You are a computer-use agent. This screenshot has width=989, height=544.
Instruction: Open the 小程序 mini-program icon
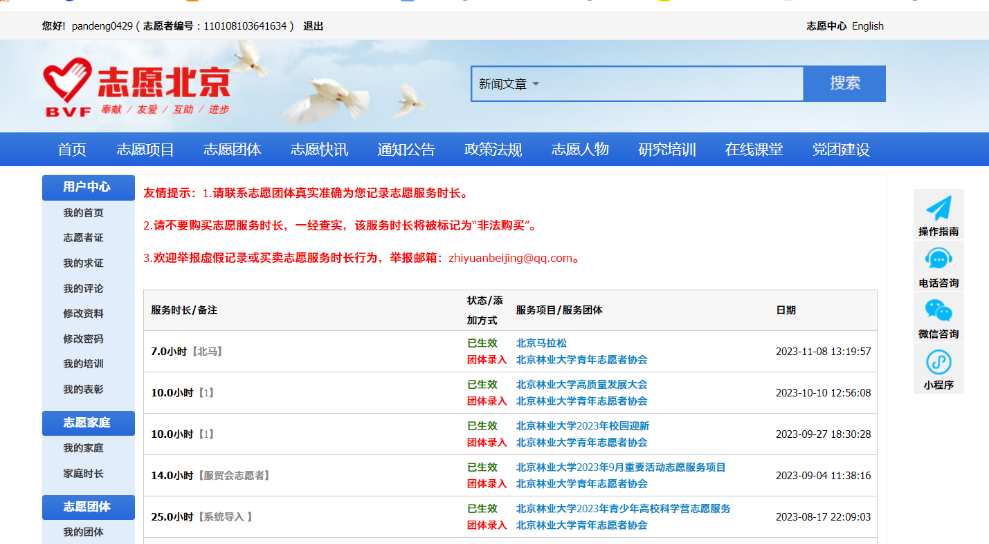(939, 362)
